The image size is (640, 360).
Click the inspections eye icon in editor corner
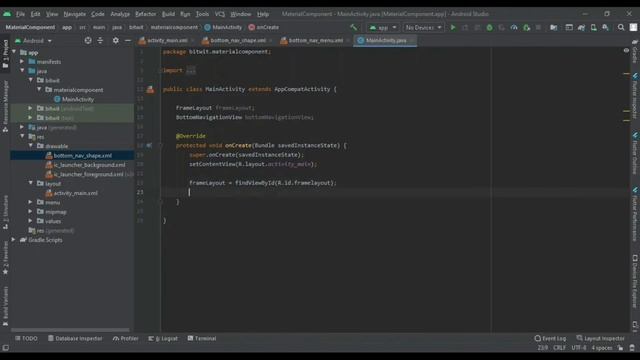(626, 51)
